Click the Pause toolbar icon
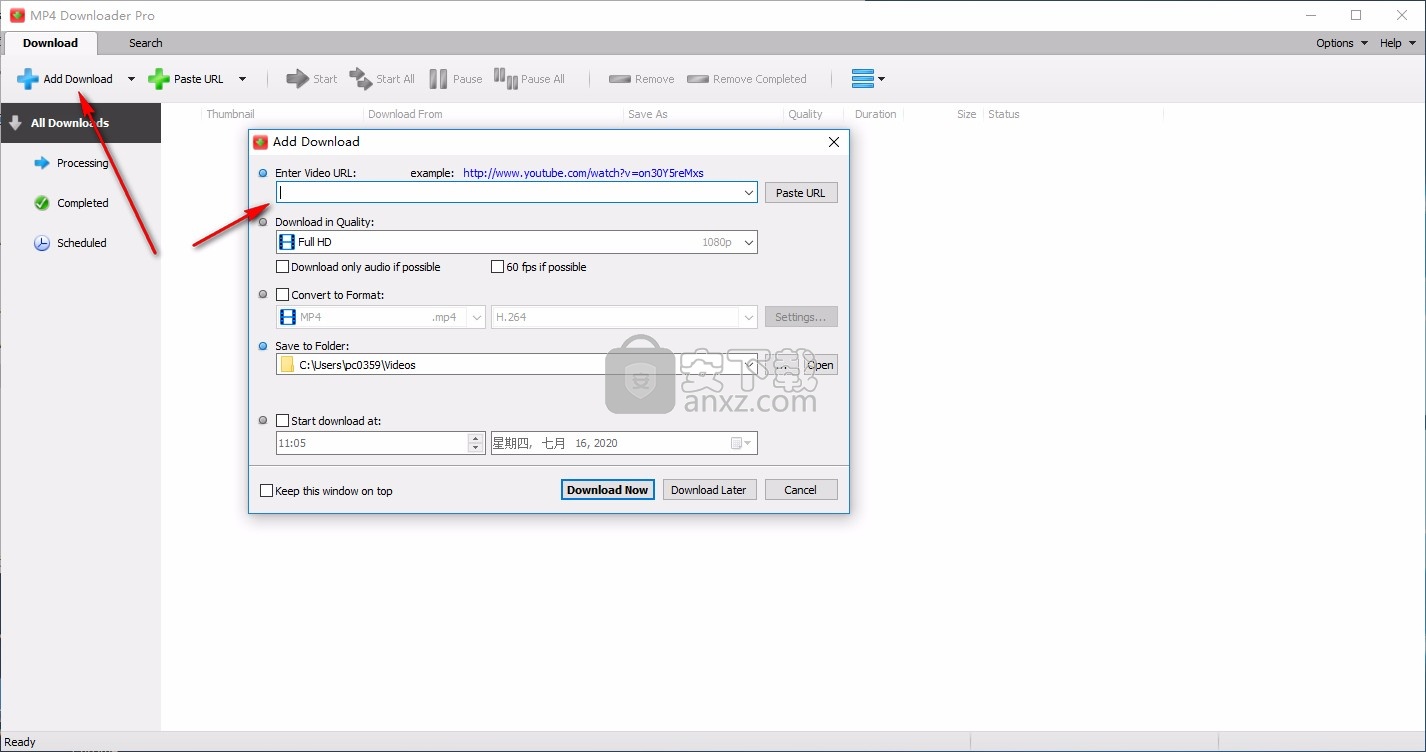The image size is (1426, 752). coord(438,79)
